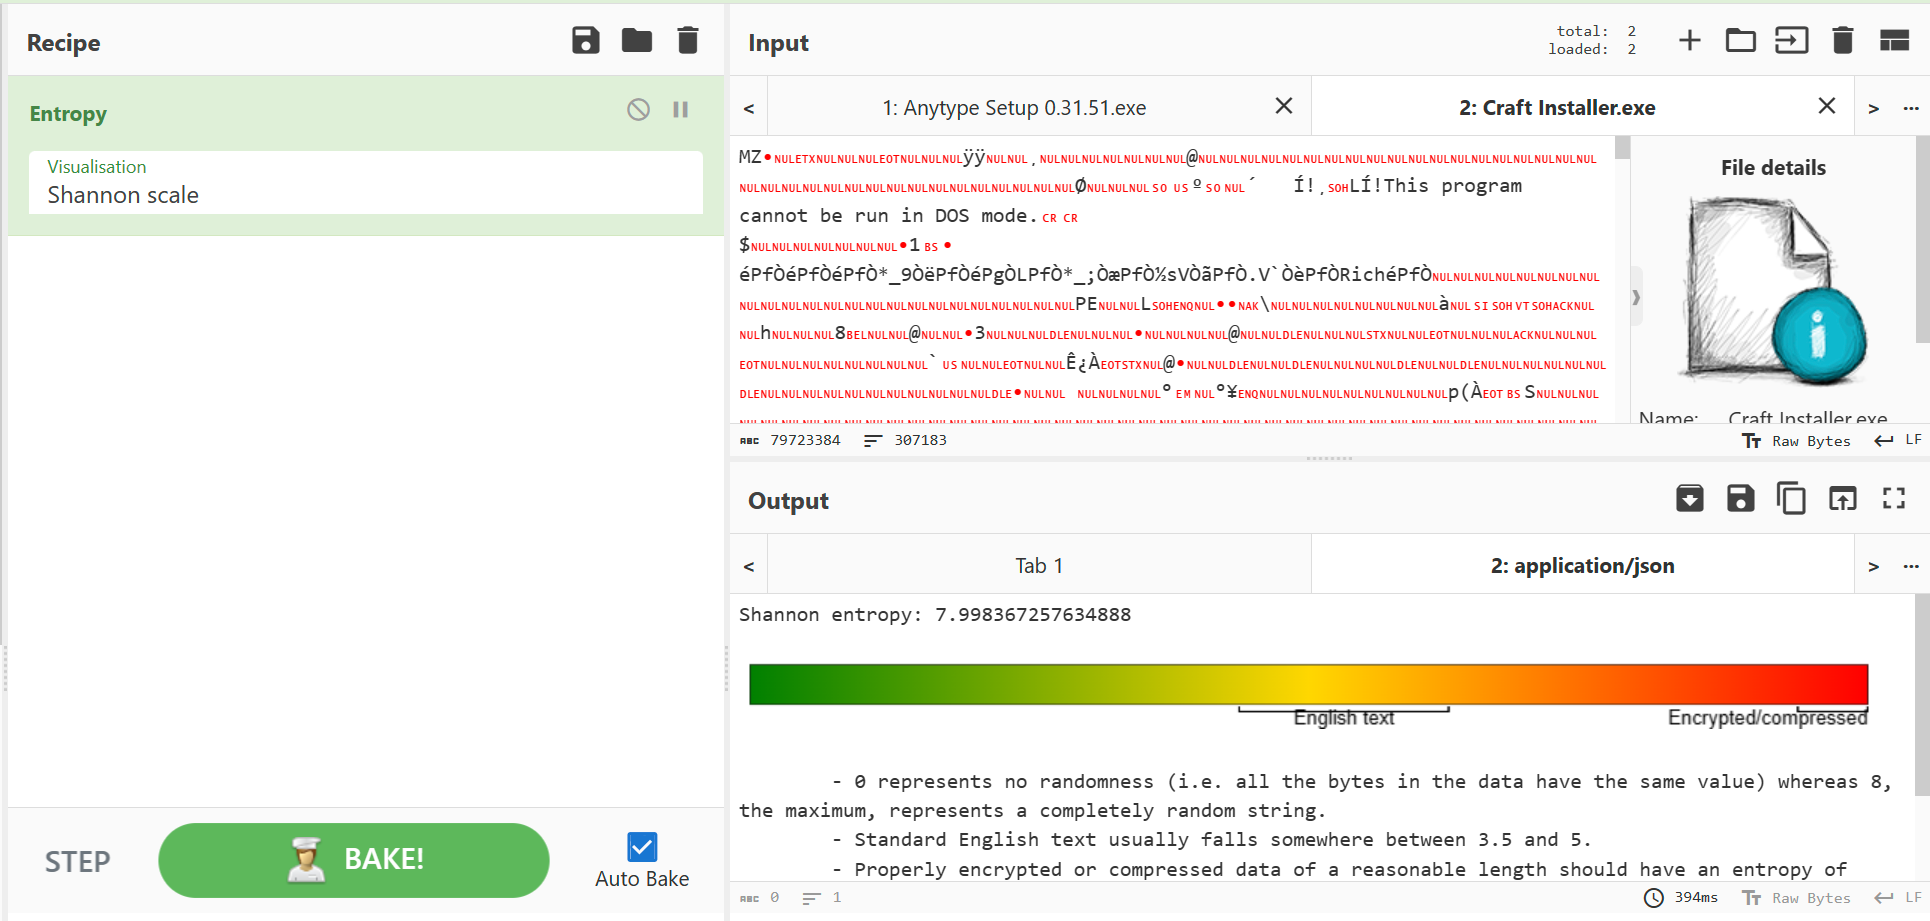1930x921 pixels.
Task: Load a saved recipe
Action: pos(636,41)
